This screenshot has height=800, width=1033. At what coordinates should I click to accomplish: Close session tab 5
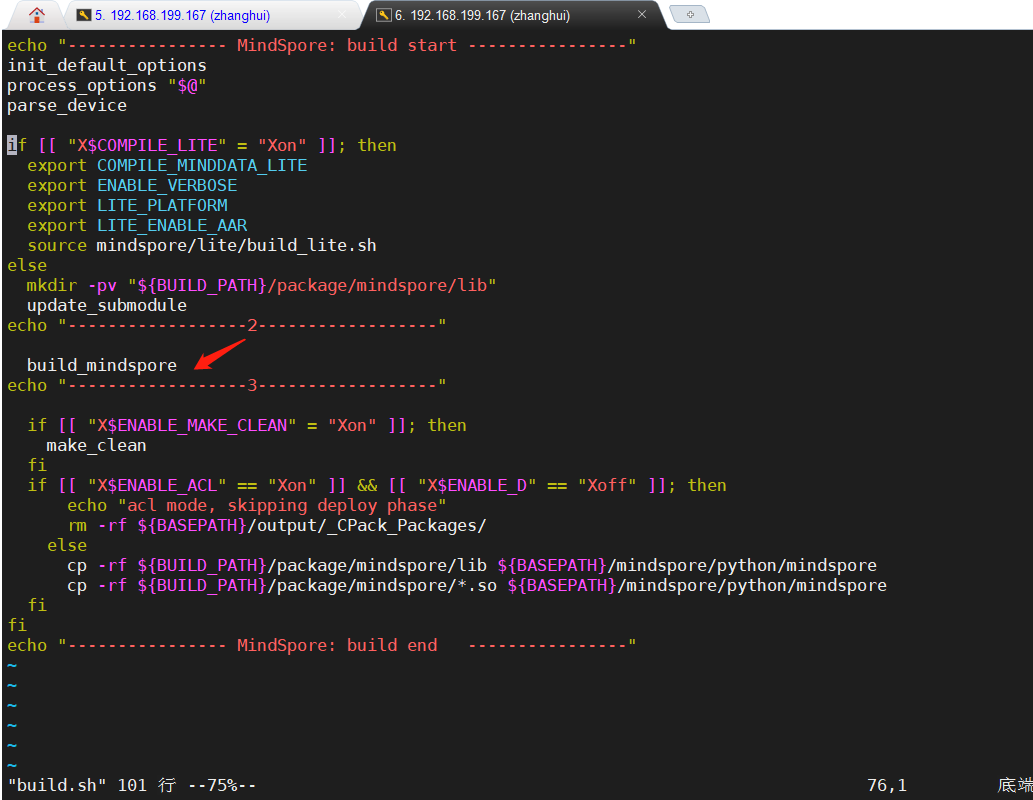click(342, 14)
